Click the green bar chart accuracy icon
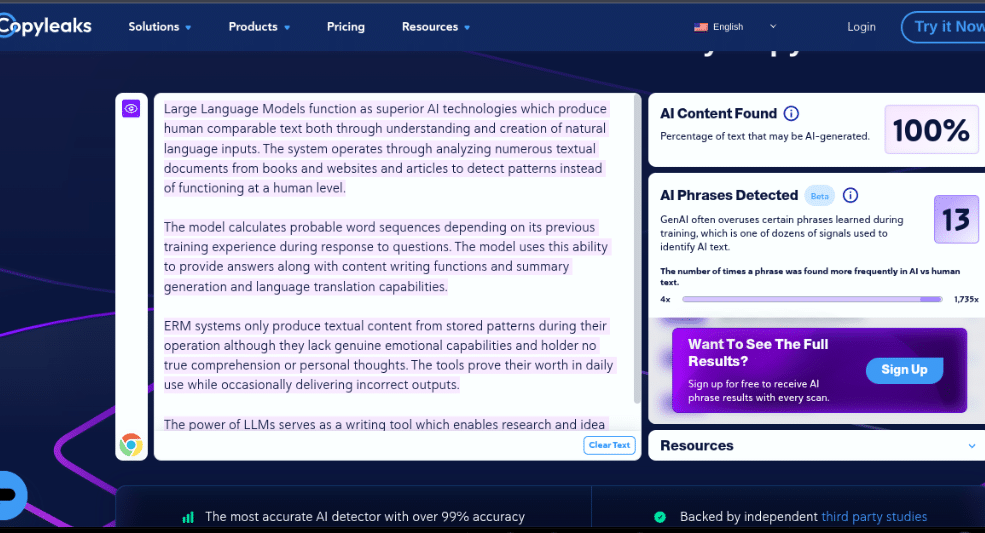 (188, 517)
